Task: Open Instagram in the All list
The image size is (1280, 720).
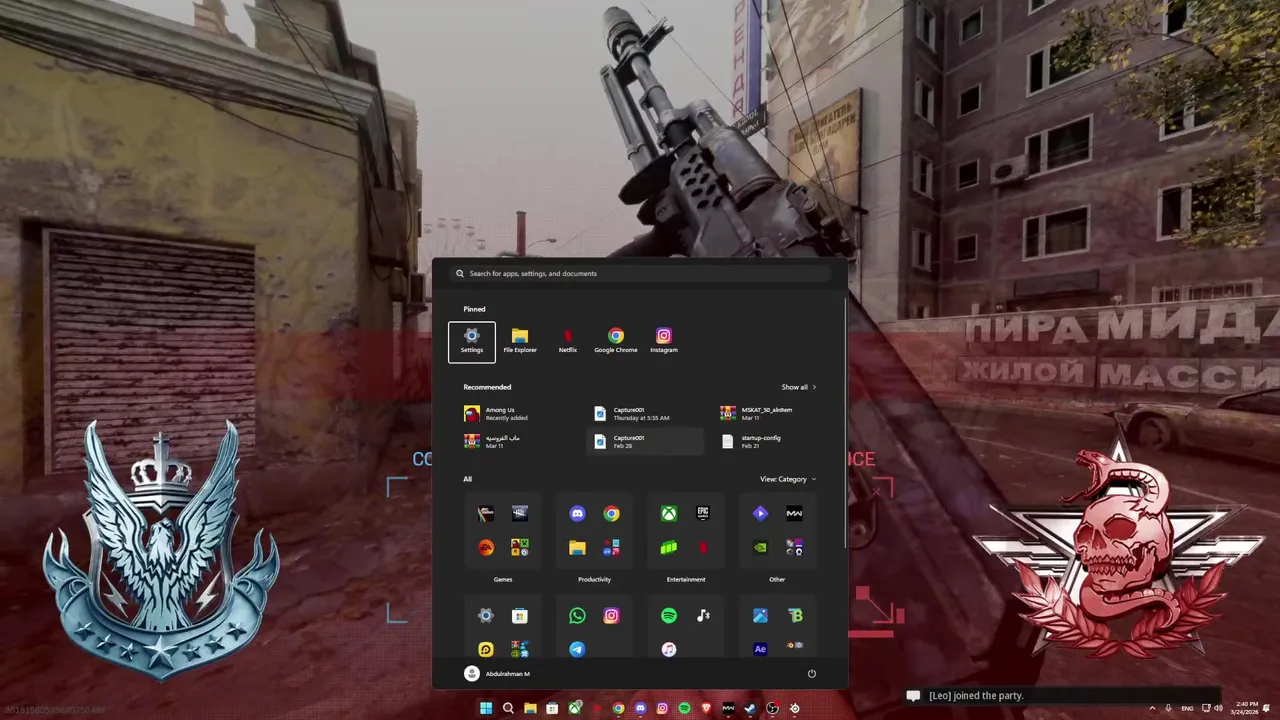Action: click(x=611, y=616)
